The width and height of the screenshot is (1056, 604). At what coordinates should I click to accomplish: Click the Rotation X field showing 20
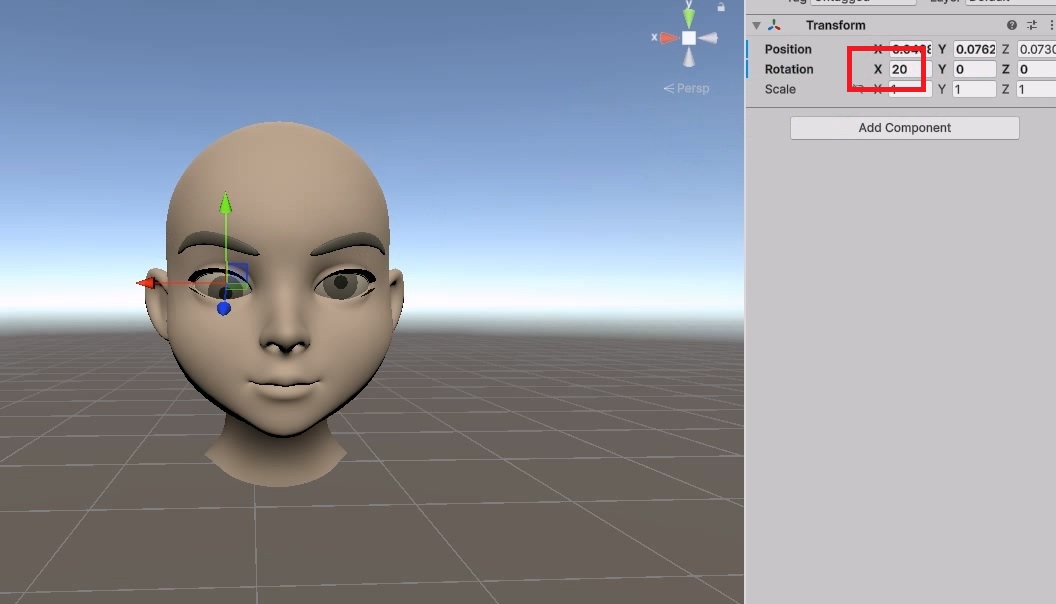(x=910, y=69)
